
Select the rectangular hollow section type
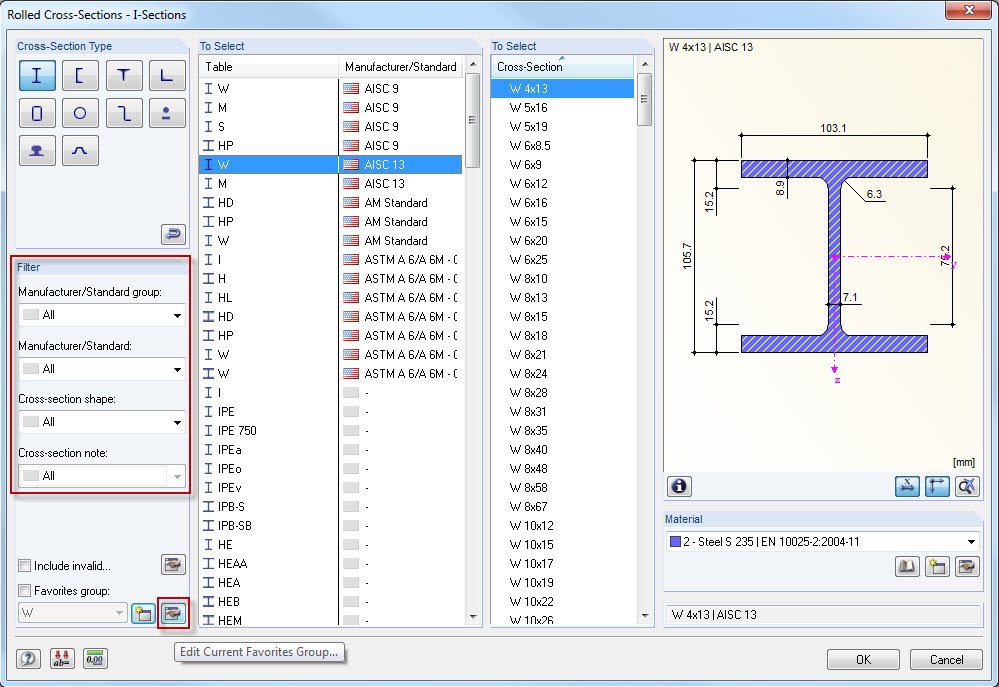coord(37,113)
